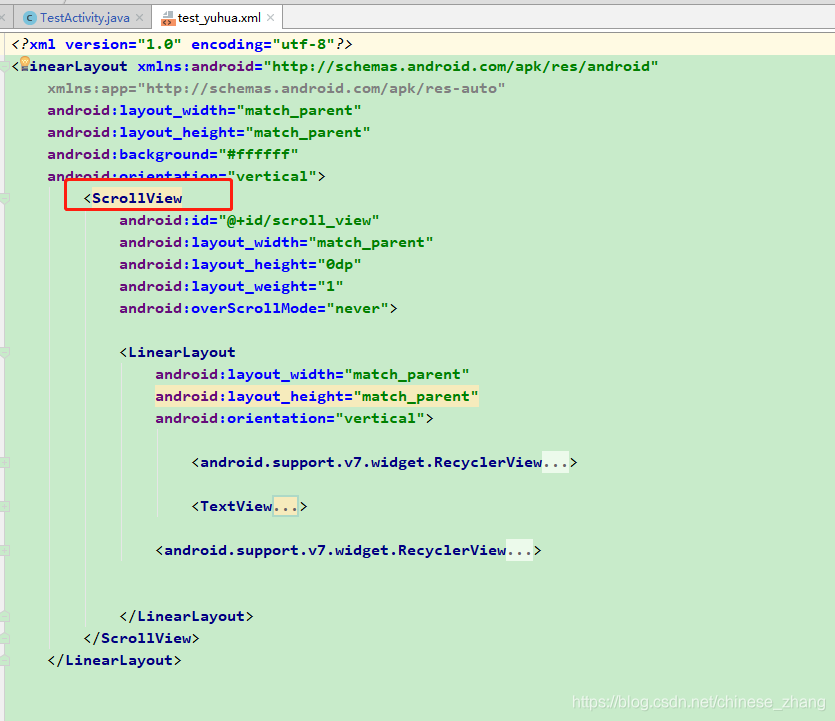This screenshot has width=835, height=721.
Task: Click fold end marker beside inner </LinearLayout>
Action: click(4, 616)
